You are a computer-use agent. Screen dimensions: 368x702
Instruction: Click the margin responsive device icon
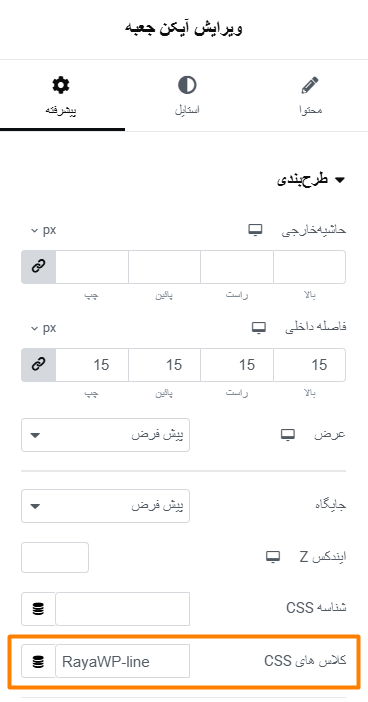[x=255, y=230]
